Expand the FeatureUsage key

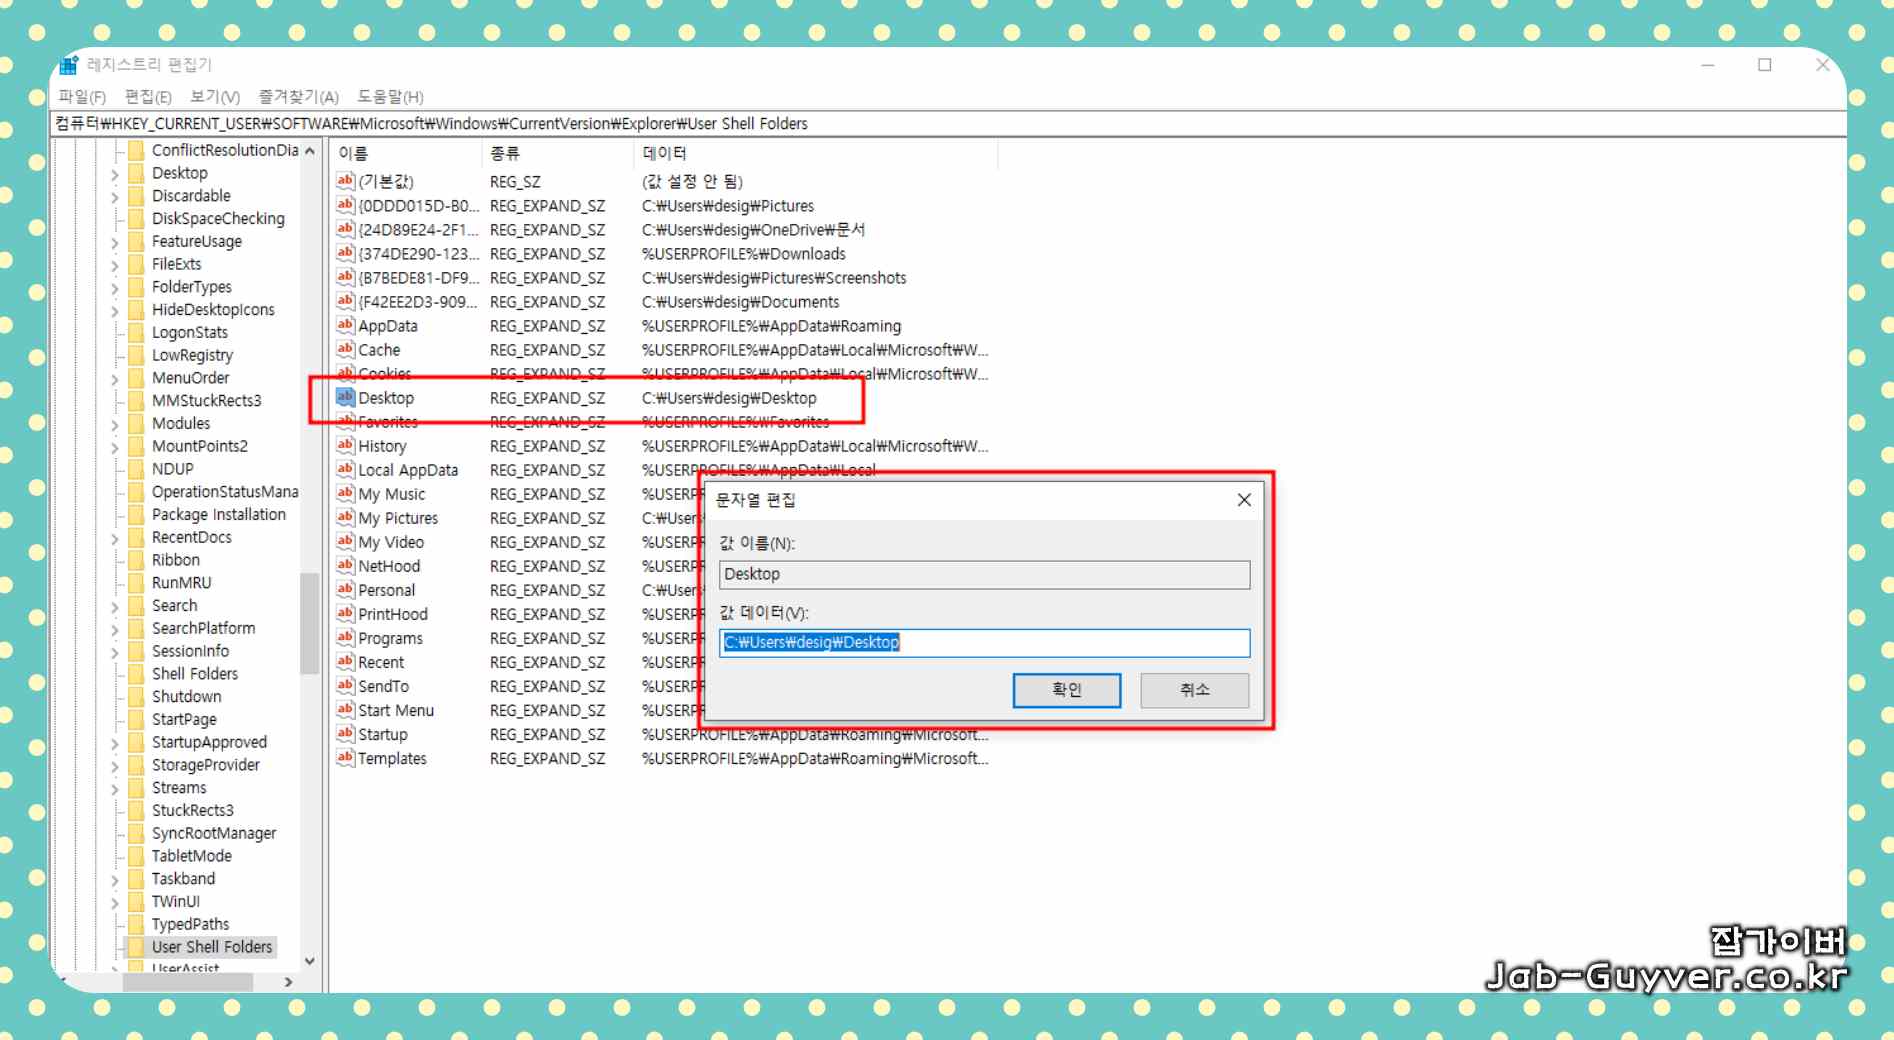[114, 242]
